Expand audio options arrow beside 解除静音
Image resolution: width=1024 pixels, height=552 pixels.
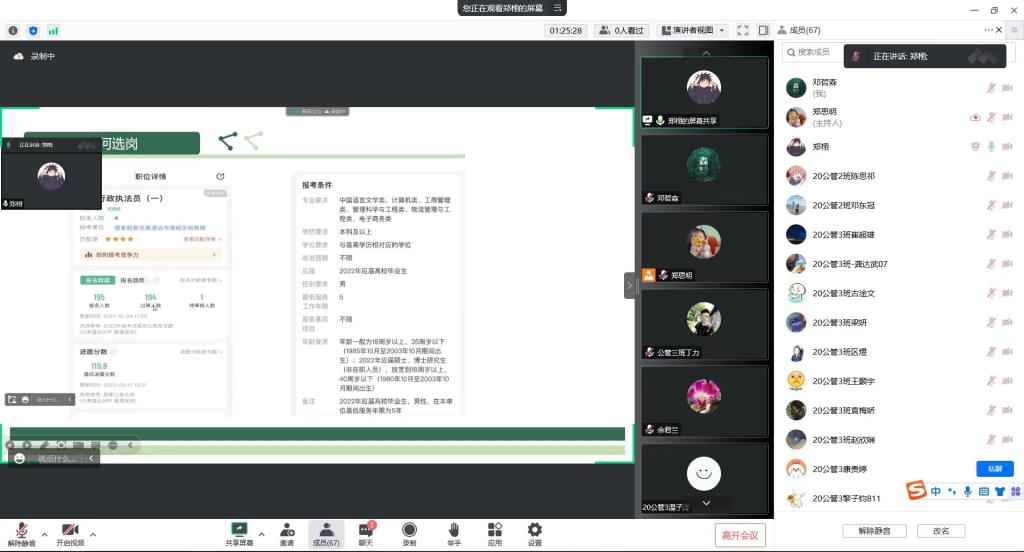tap(44, 534)
